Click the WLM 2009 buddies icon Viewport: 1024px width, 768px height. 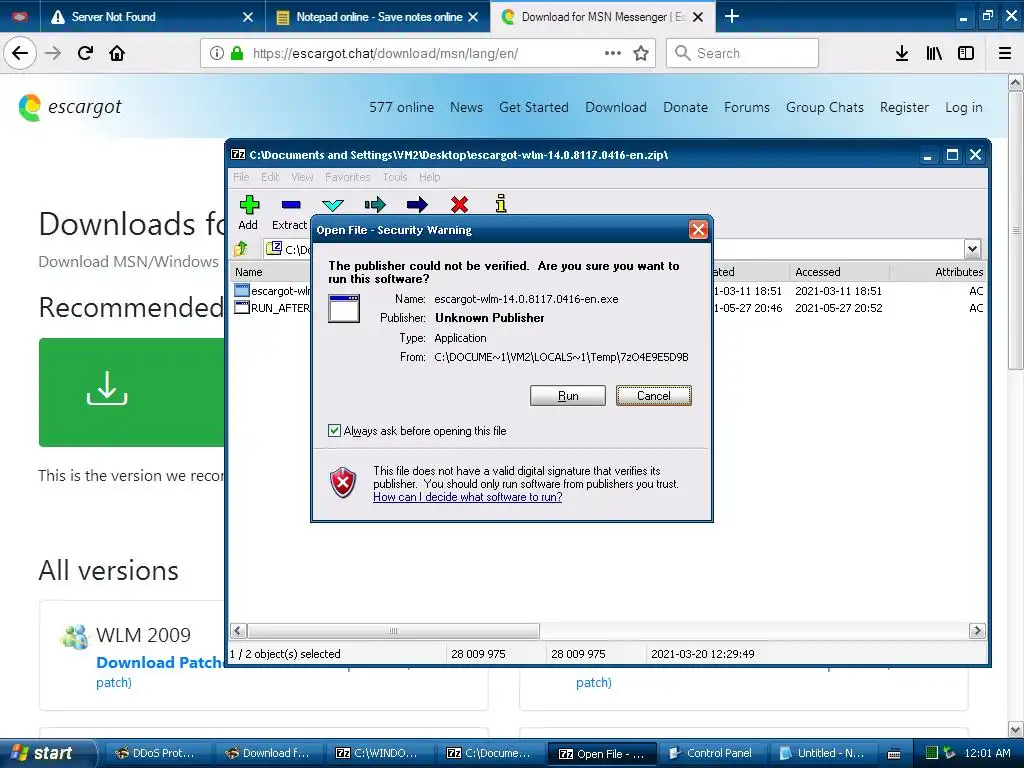(74, 636)
